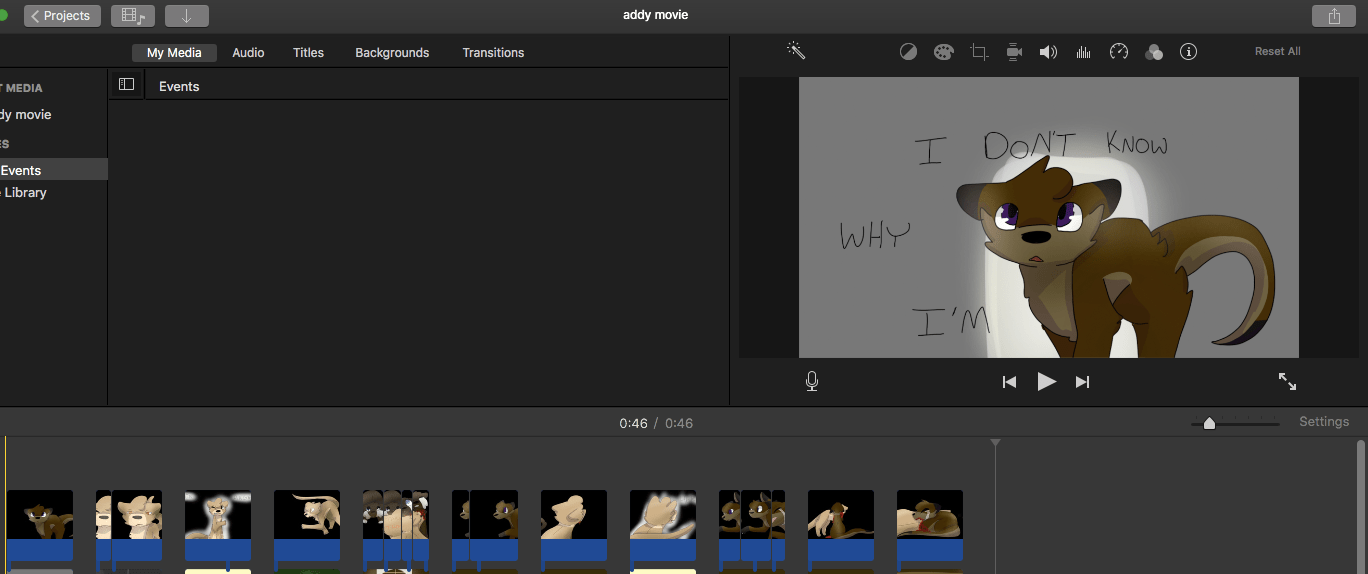1368x574 pixels.
Task: Toggle fullscreen playback in the viewer
Action: (x=1287, y=381)
